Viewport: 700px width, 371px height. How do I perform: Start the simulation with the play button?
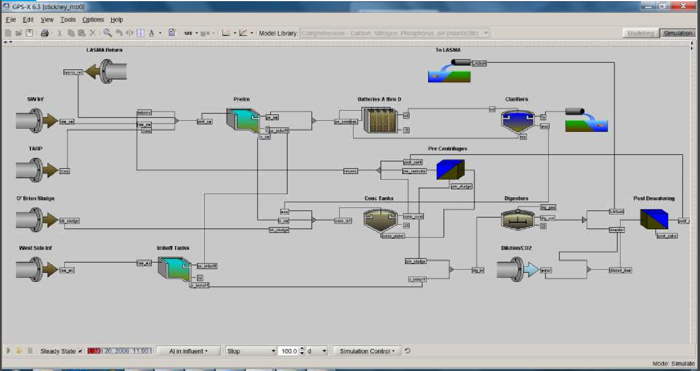pos(8,351)
